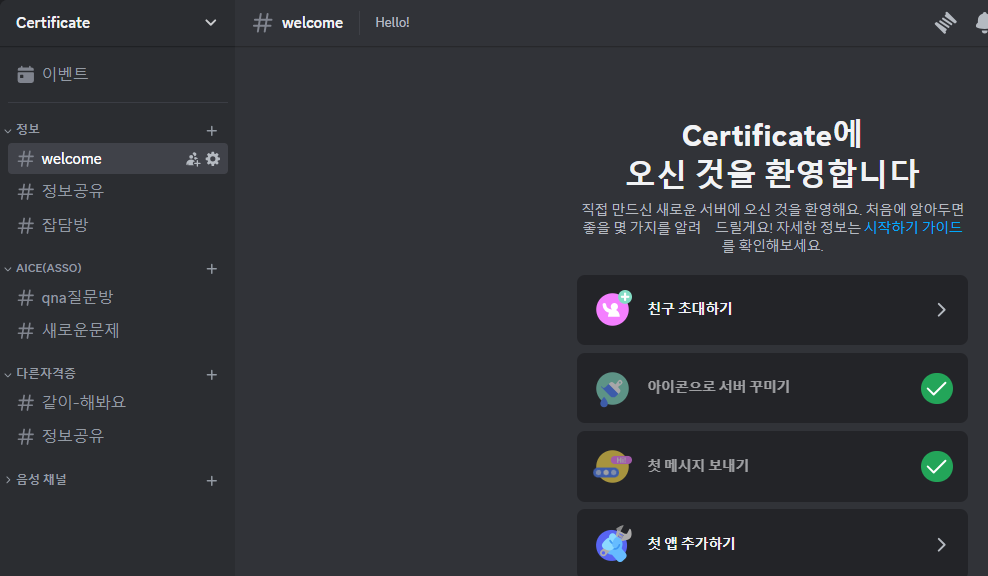The height and width of the screenshot is (576, 988).
Task: Click the arrow chevron on 친구 초대하기
Action: tap(941, 309)
